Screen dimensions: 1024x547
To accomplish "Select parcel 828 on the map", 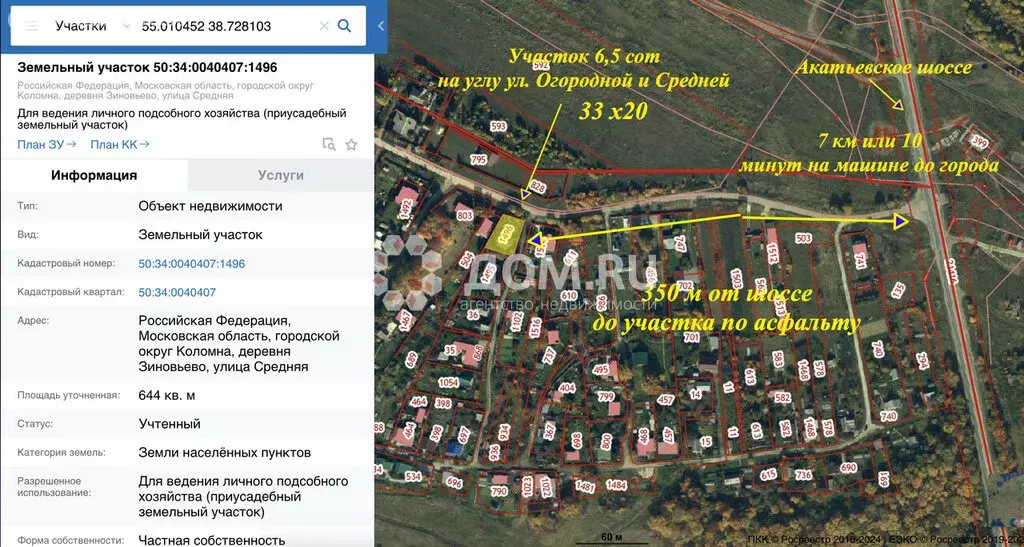I will [537, 188].
